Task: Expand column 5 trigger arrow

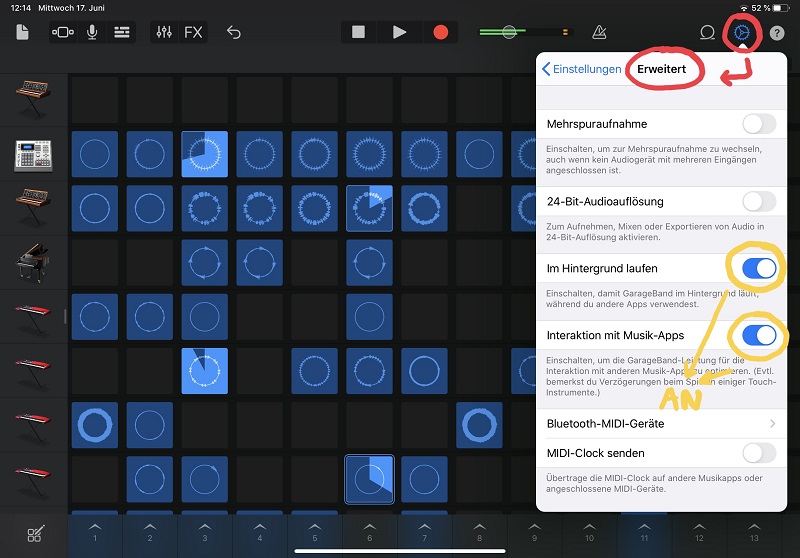Action: (x=314, y=533)
